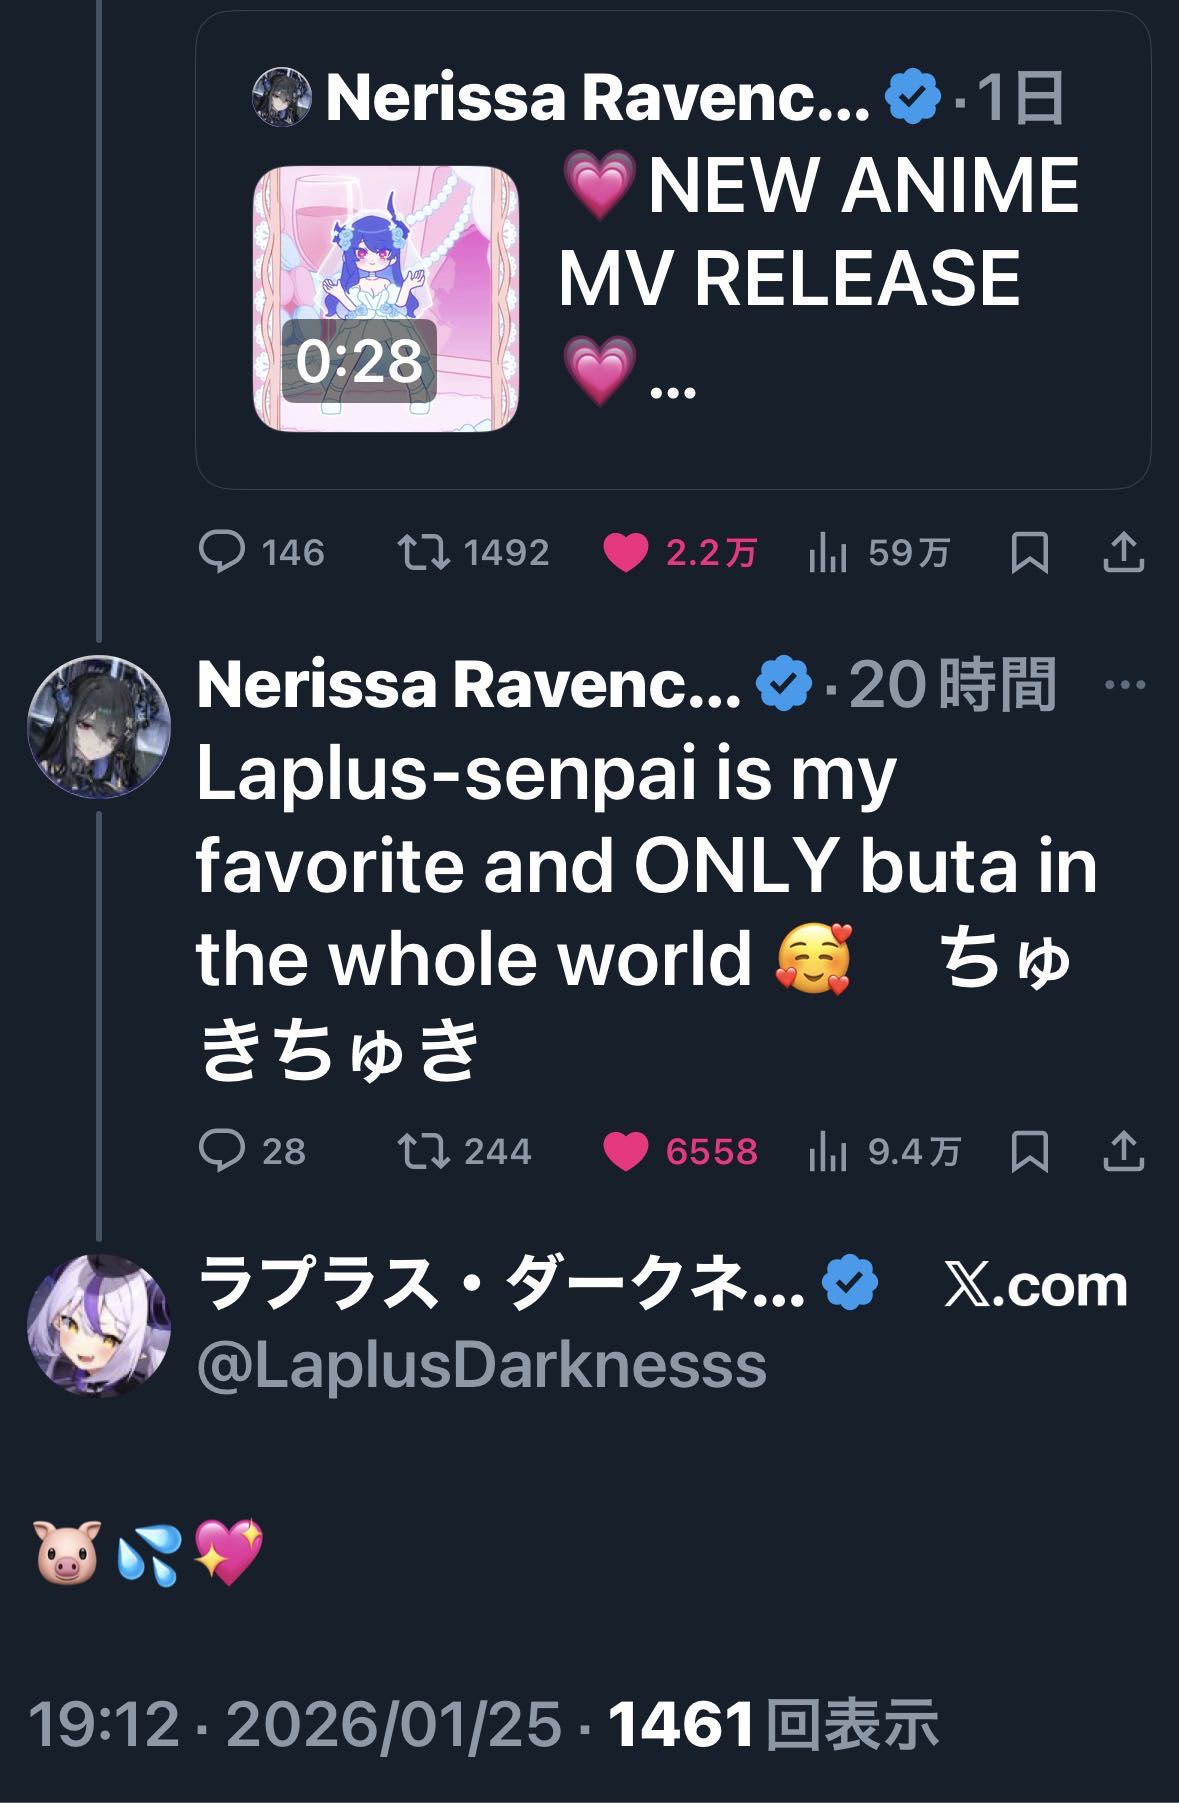Screen dimensions: 1179x1803
Task: Share the Laplus-senpai buta tweet
Action: point(1123,1151)
